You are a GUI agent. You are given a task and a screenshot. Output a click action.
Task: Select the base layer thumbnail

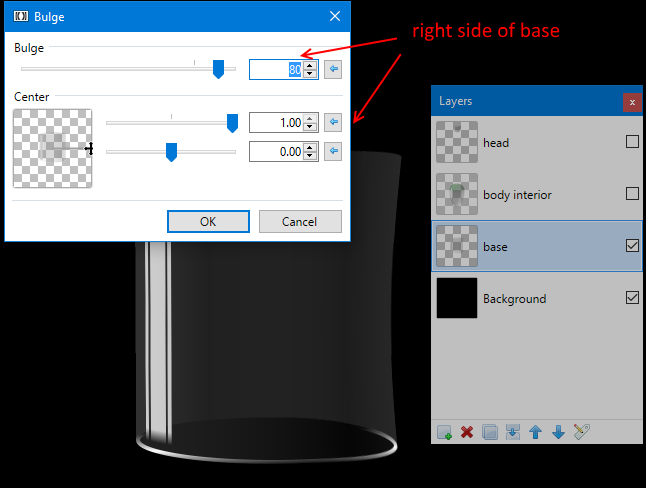click(457, 246)
